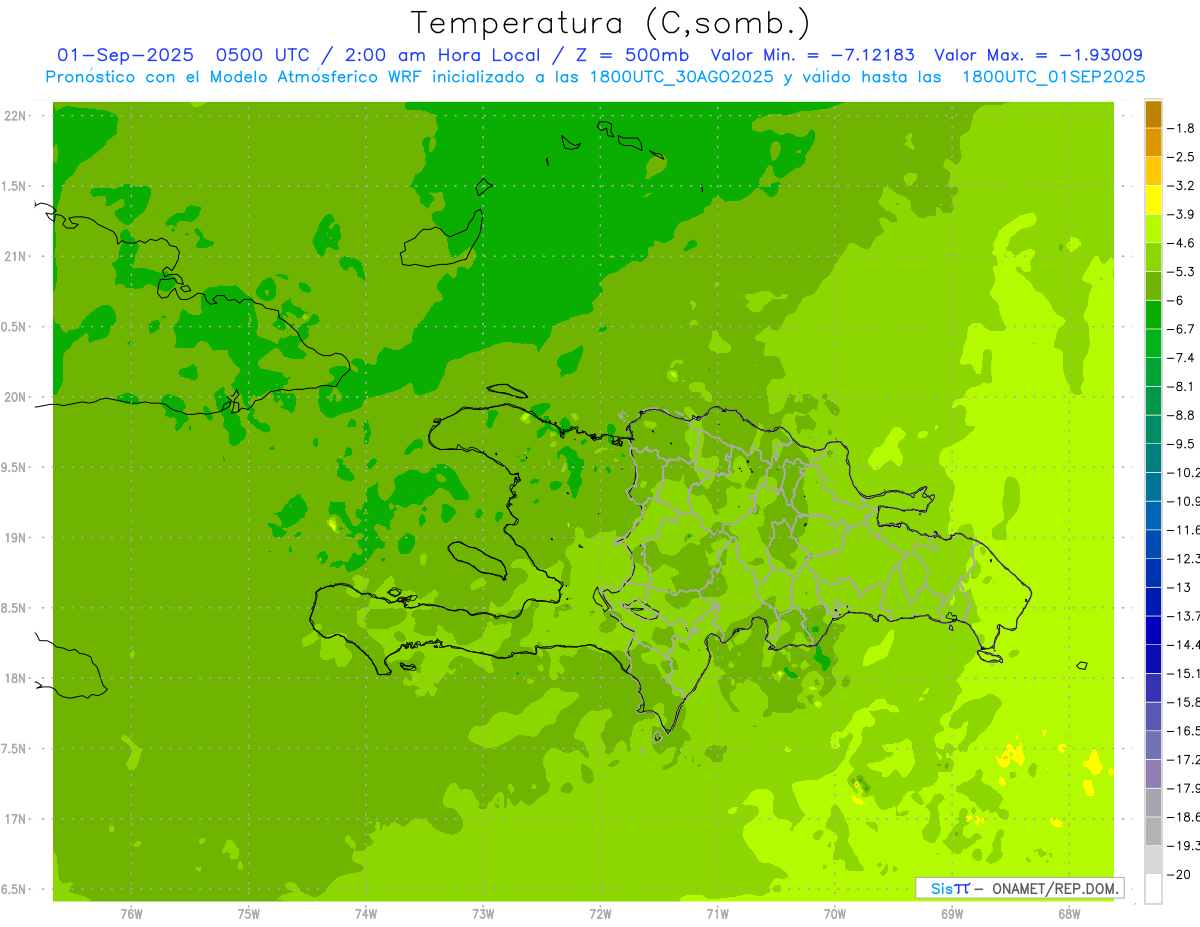Screen dimensions: 1200x927
Task: Click 'Valor Min. = -7.12183' text
Action: [x=812, y=55]
